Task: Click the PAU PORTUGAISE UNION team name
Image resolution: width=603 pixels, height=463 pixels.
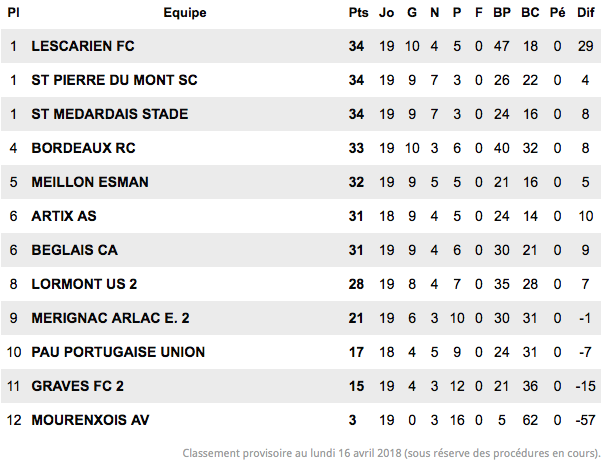Action: tap(118, 352)
